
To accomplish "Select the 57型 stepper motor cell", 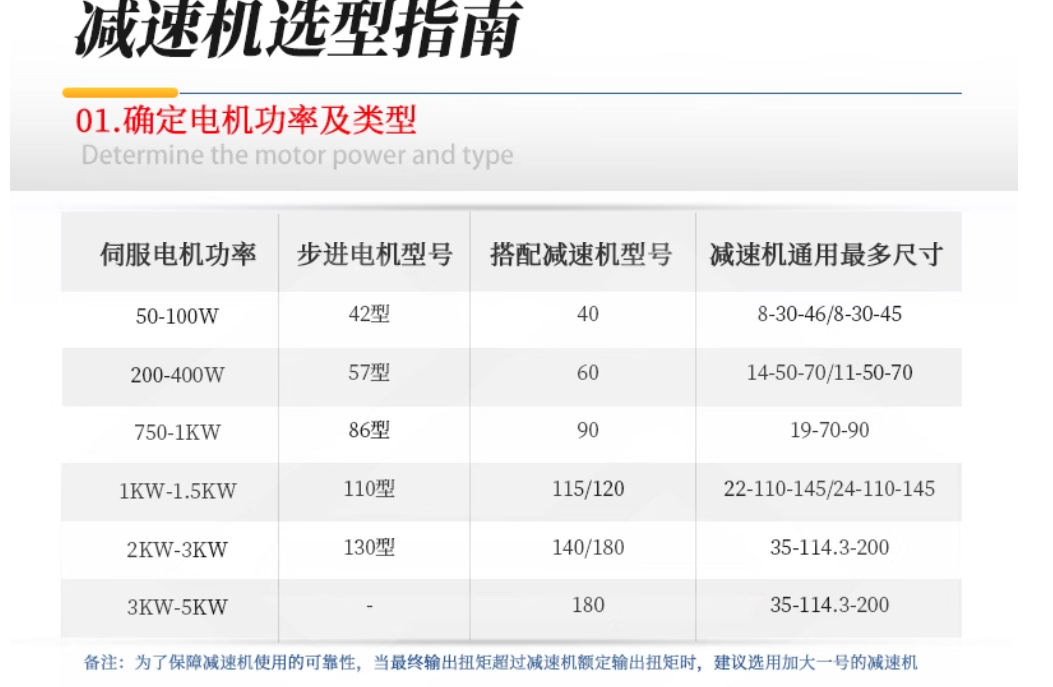I will click(369, 373).
